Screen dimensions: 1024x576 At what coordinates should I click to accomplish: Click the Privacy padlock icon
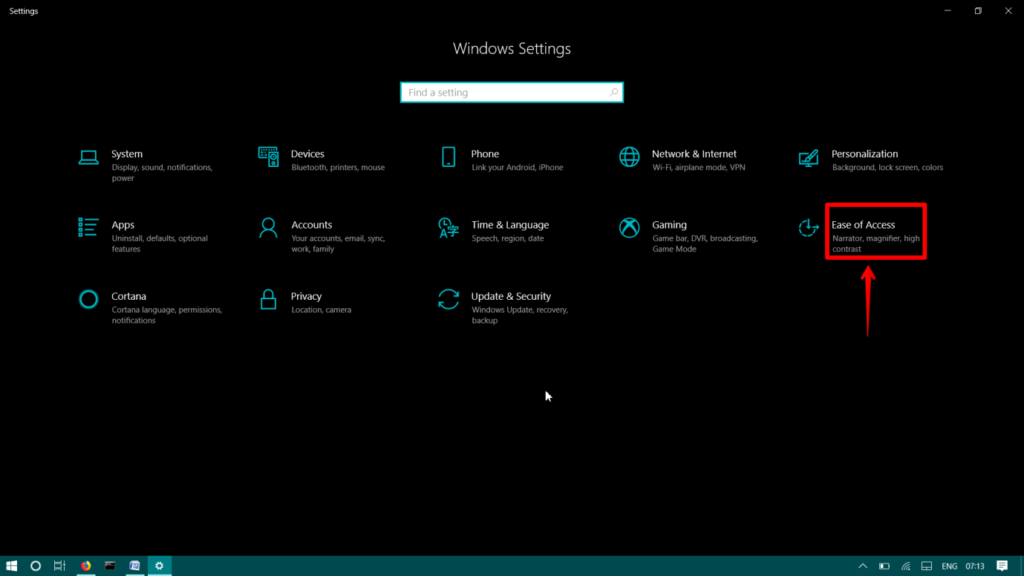click(x=268, y=299)
